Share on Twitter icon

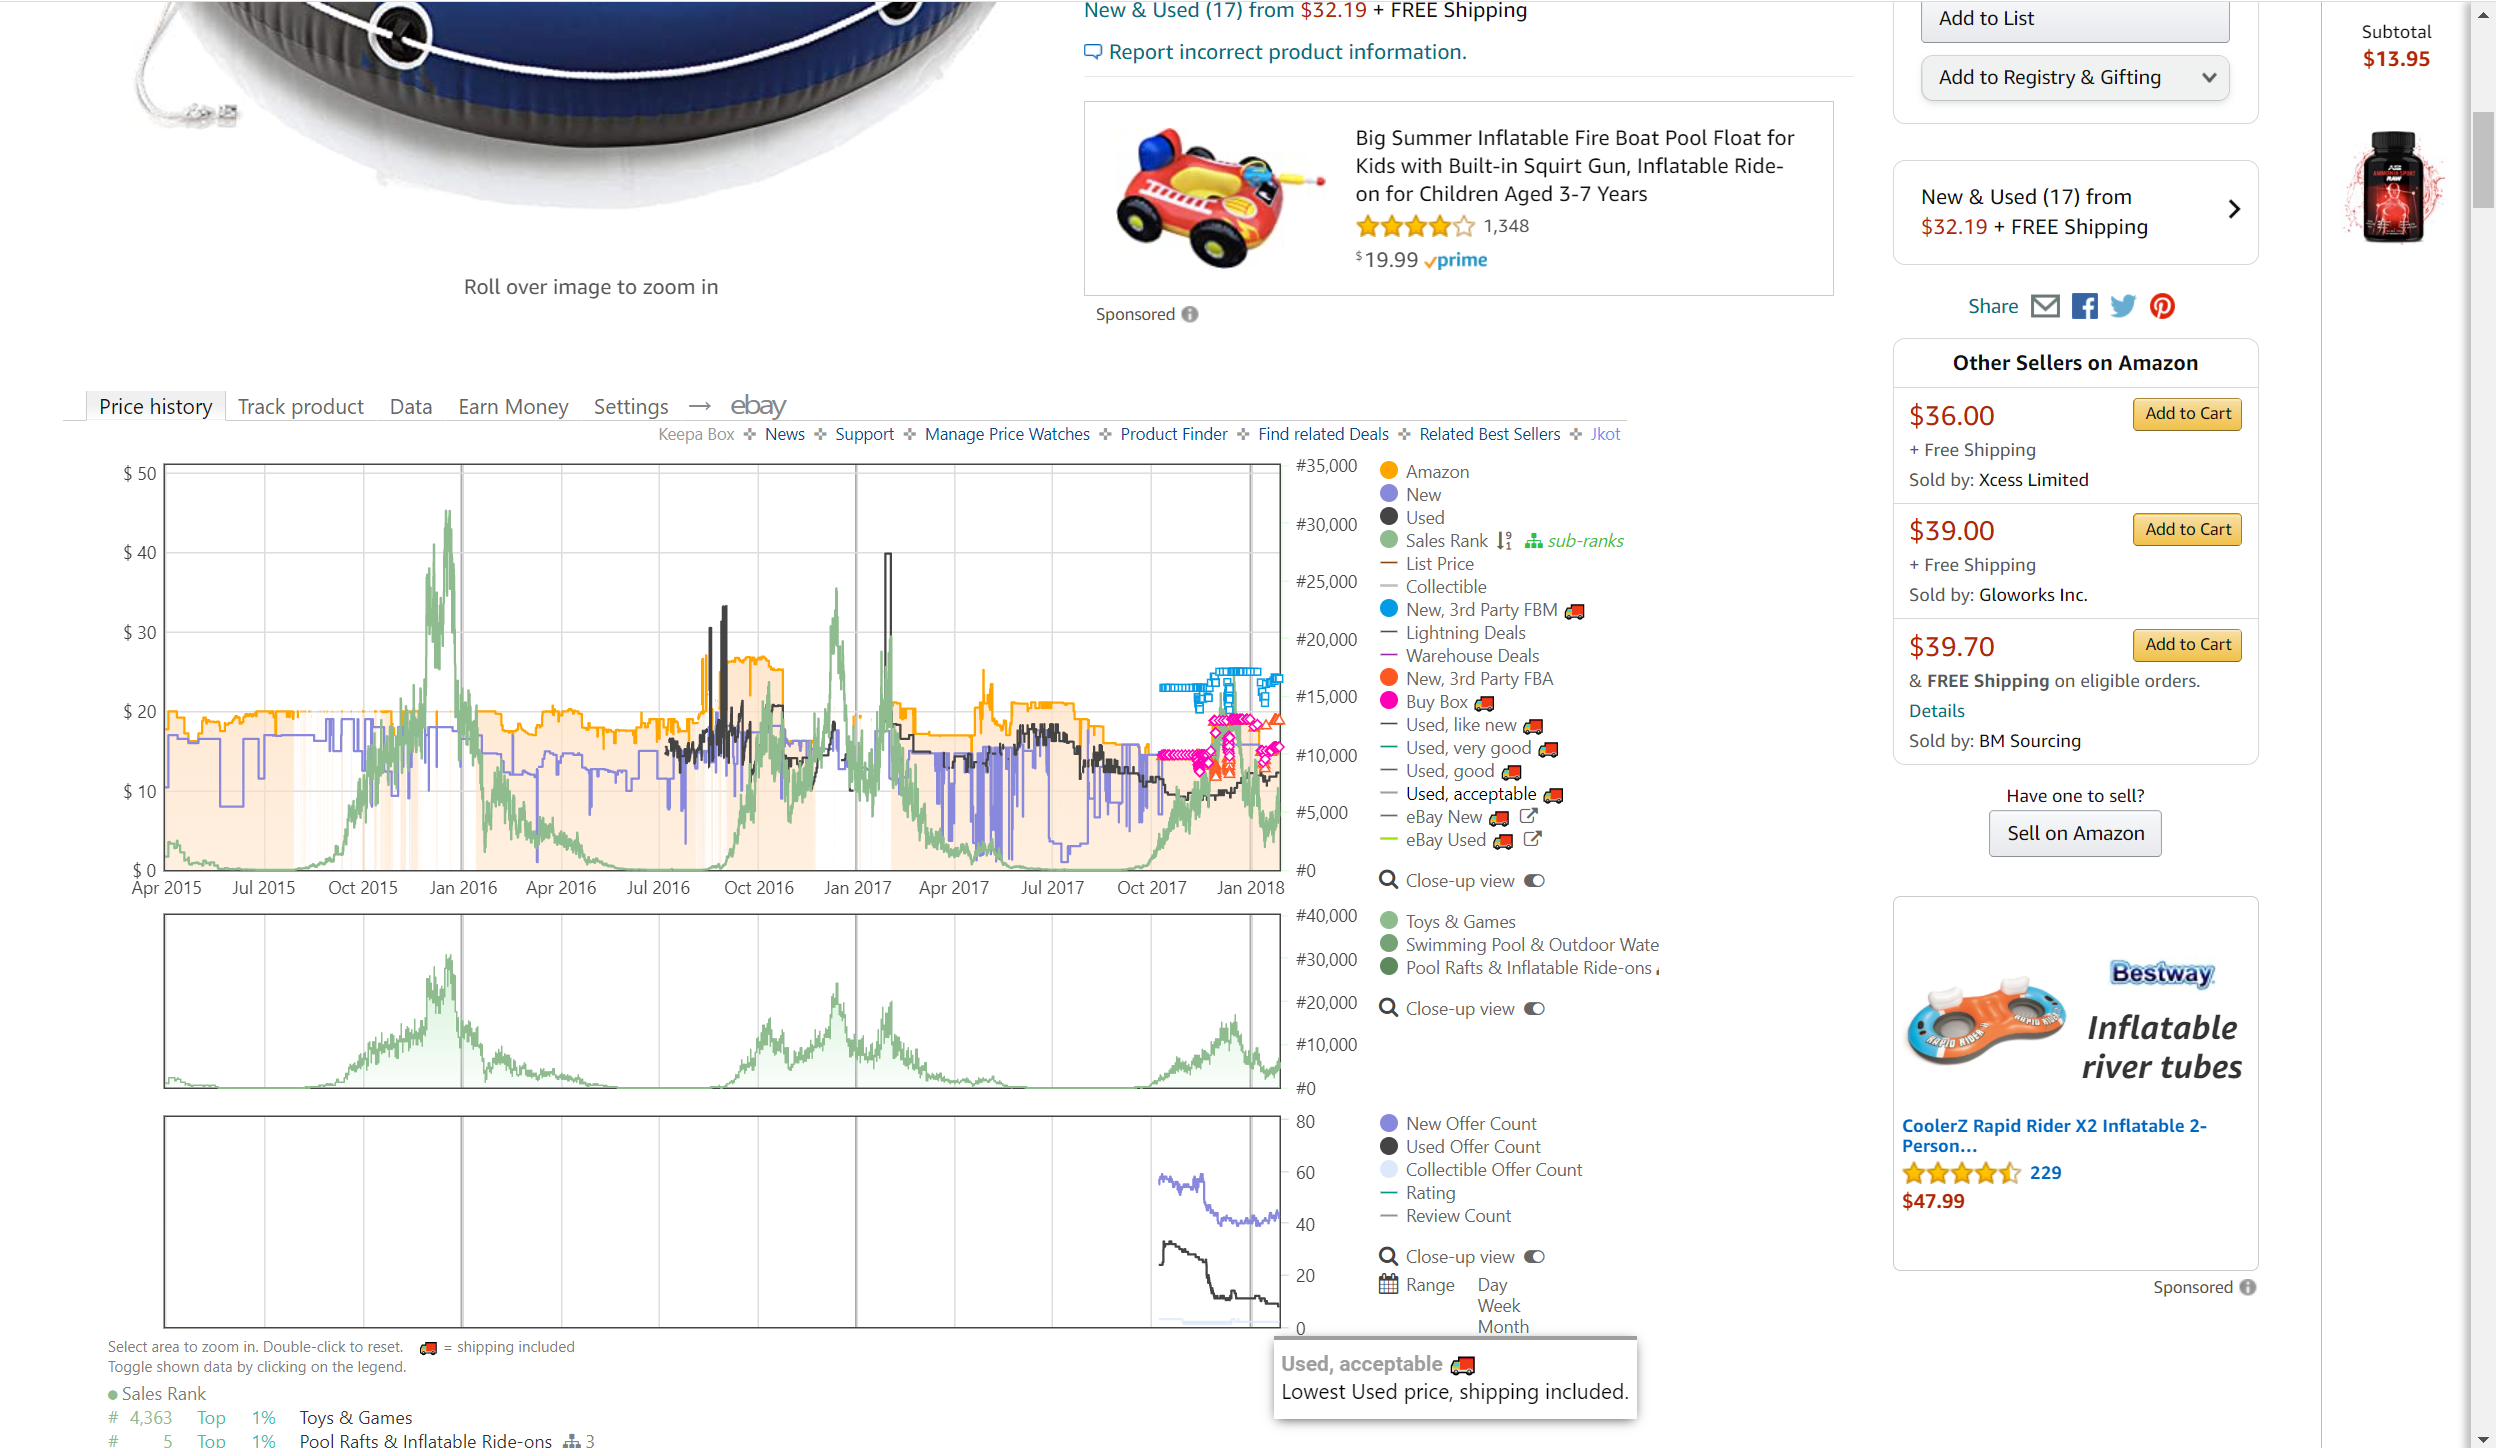(2122, 306)
